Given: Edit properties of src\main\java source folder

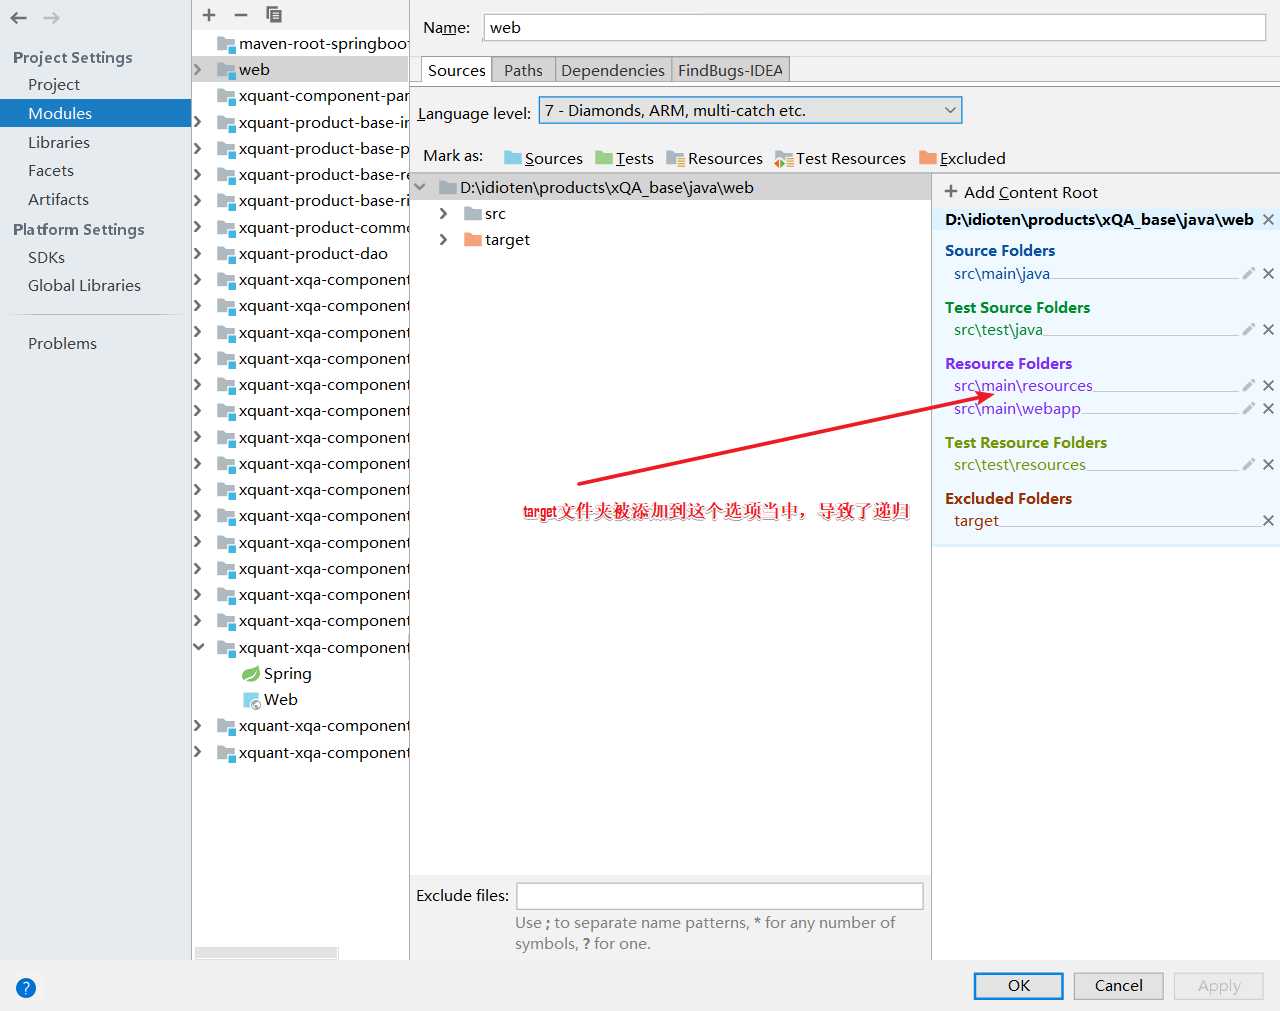Looking at the screenshot, I should click(x=1248, y=273).
